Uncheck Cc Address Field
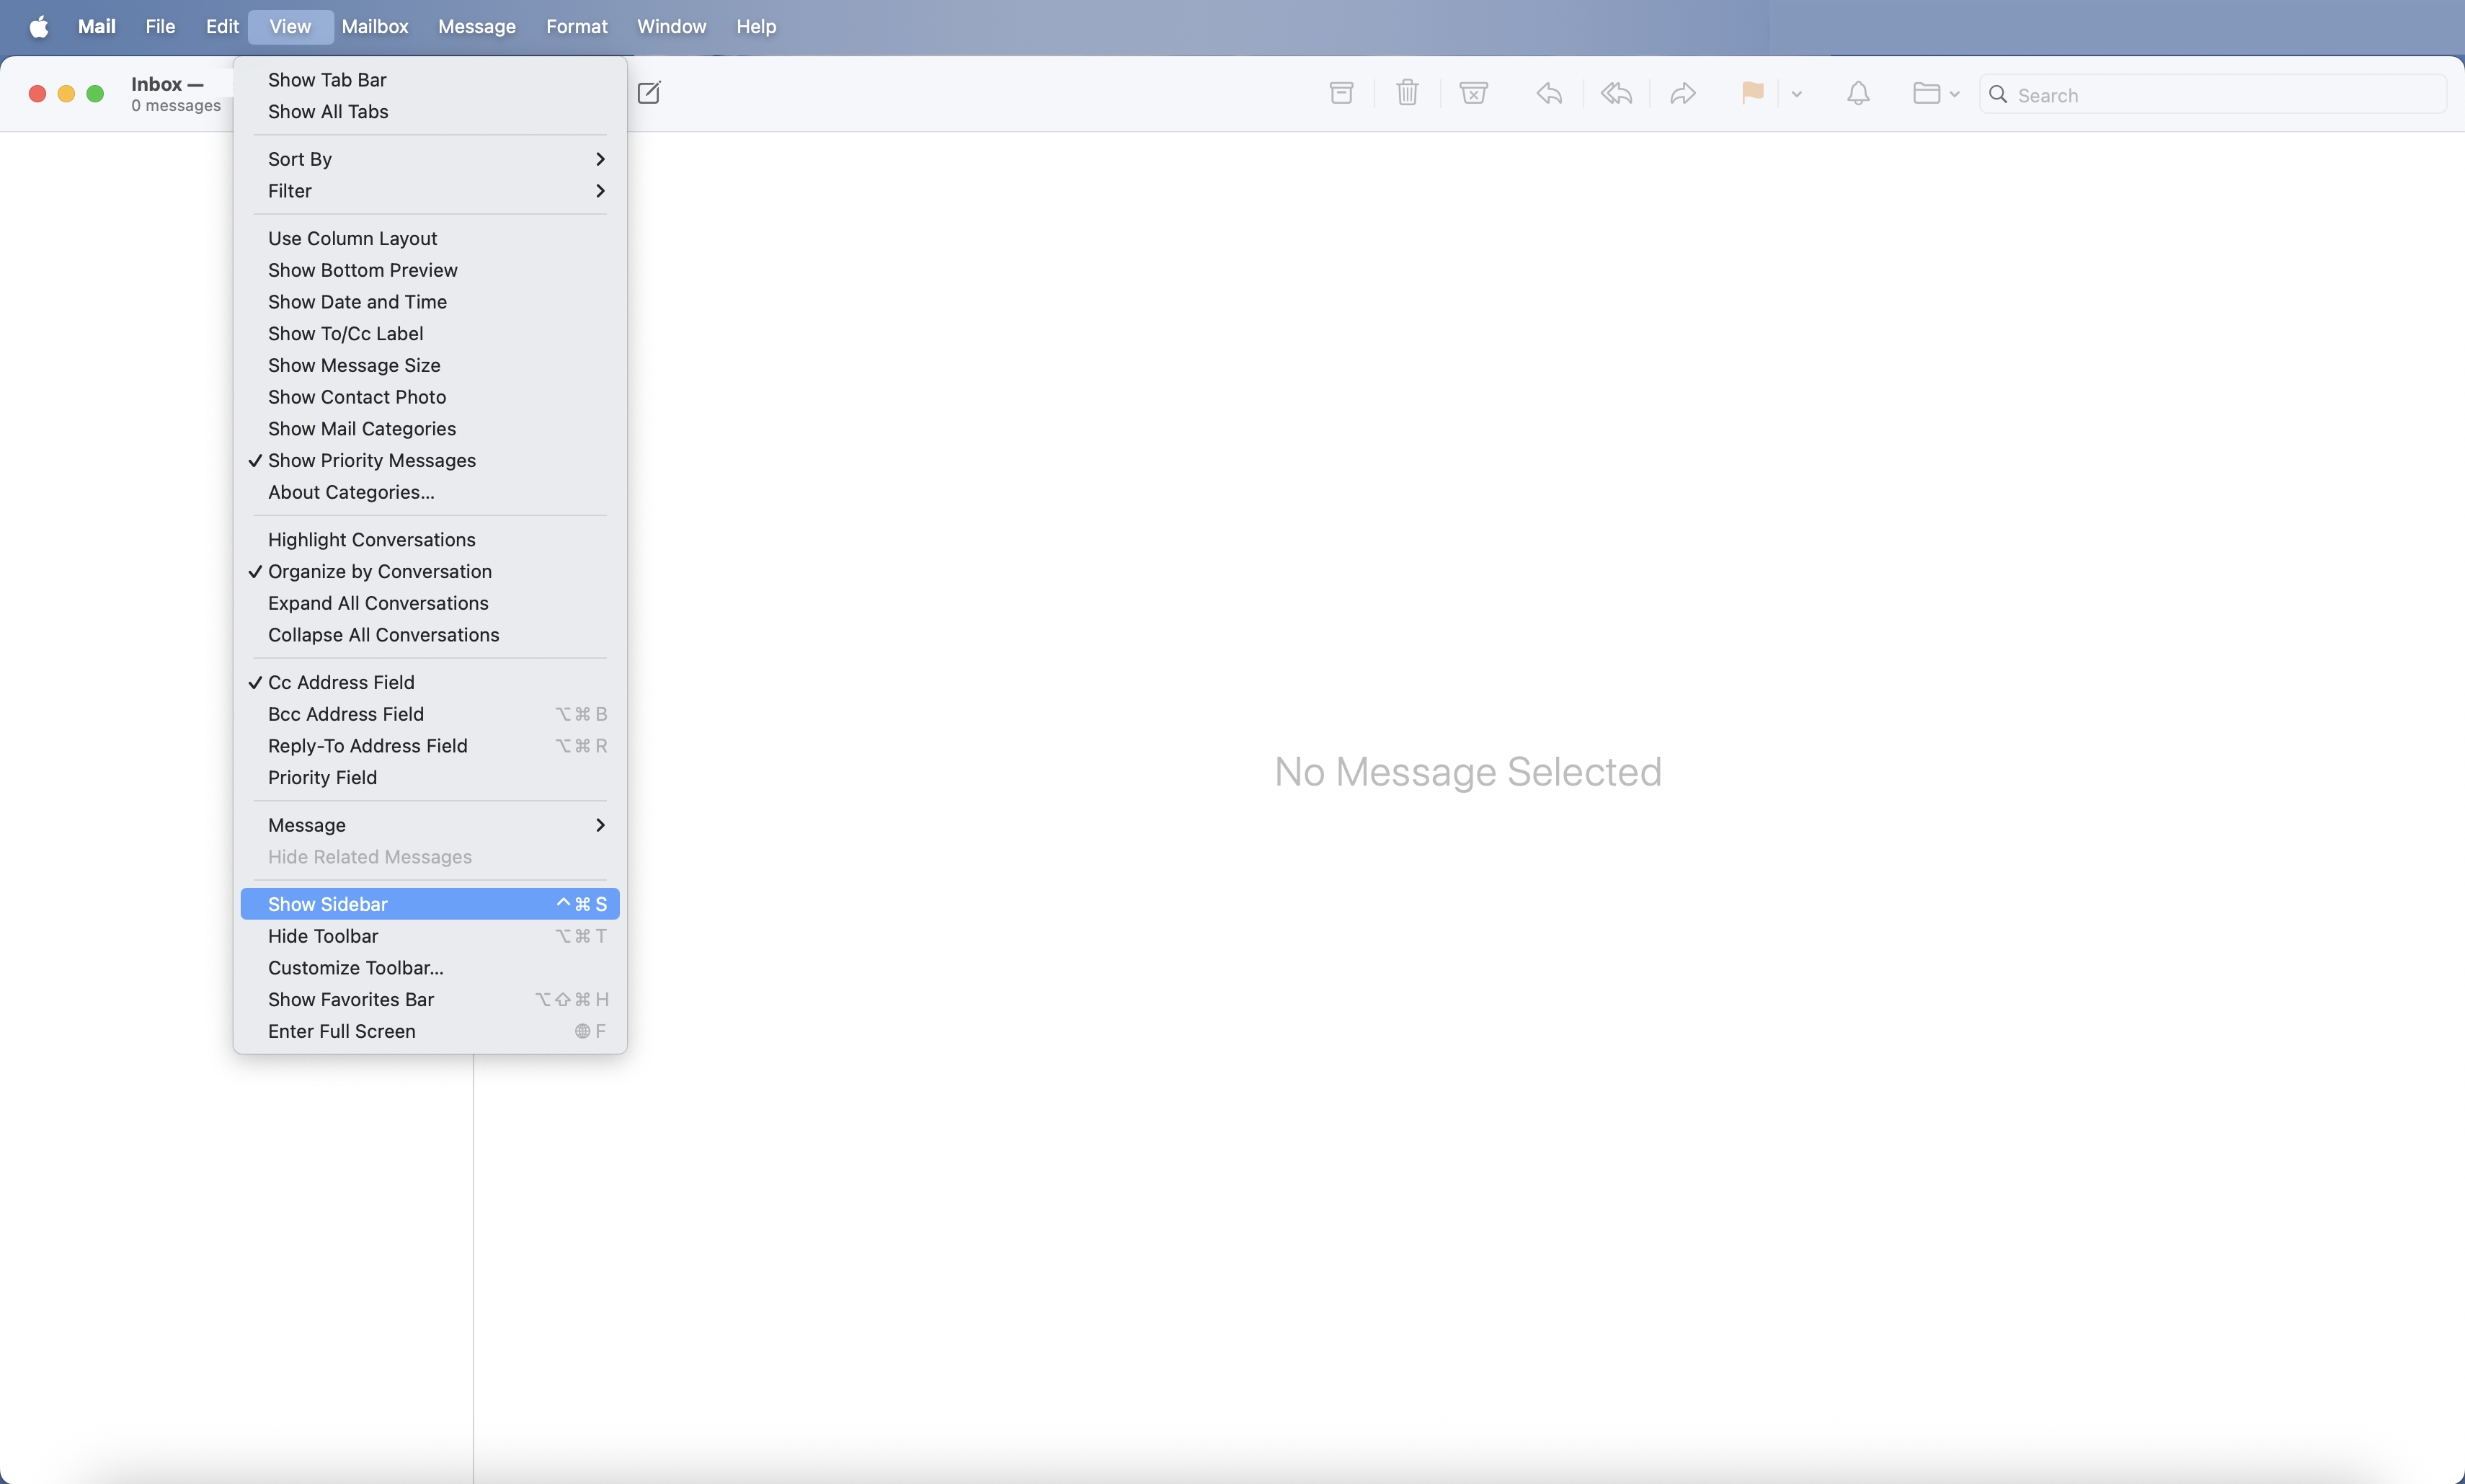 [430, 682]
